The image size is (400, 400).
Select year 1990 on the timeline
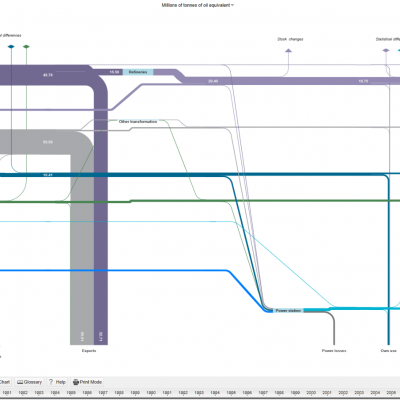point(151,393)
